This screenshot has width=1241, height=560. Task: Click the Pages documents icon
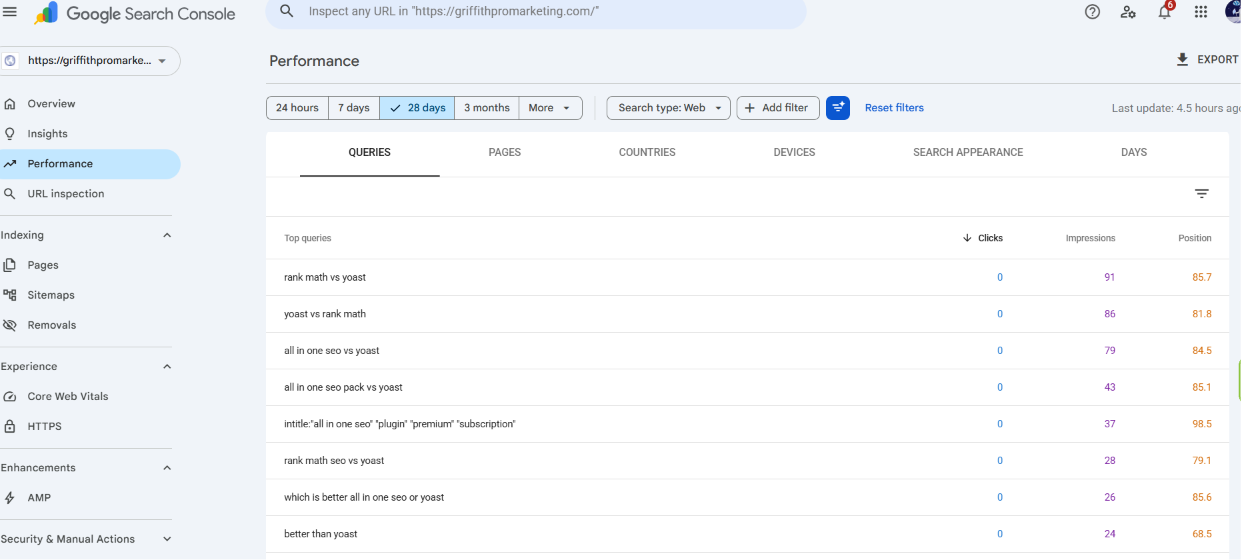pyautogui.click(x=10, y=265)
